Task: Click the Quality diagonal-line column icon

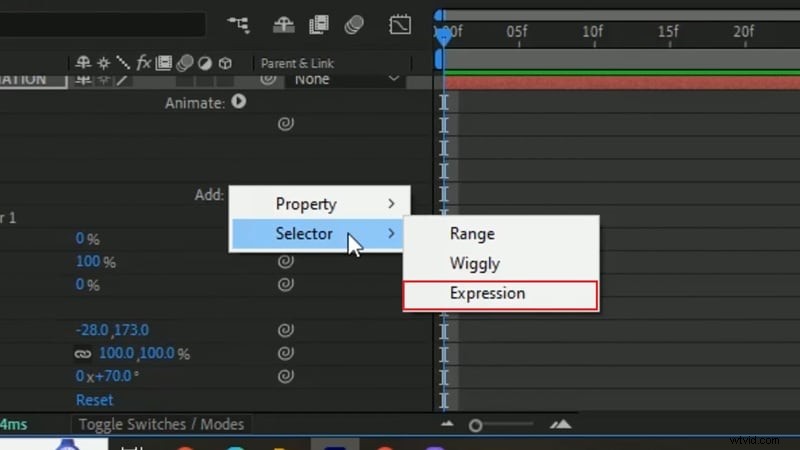Action: pos(123,63)
